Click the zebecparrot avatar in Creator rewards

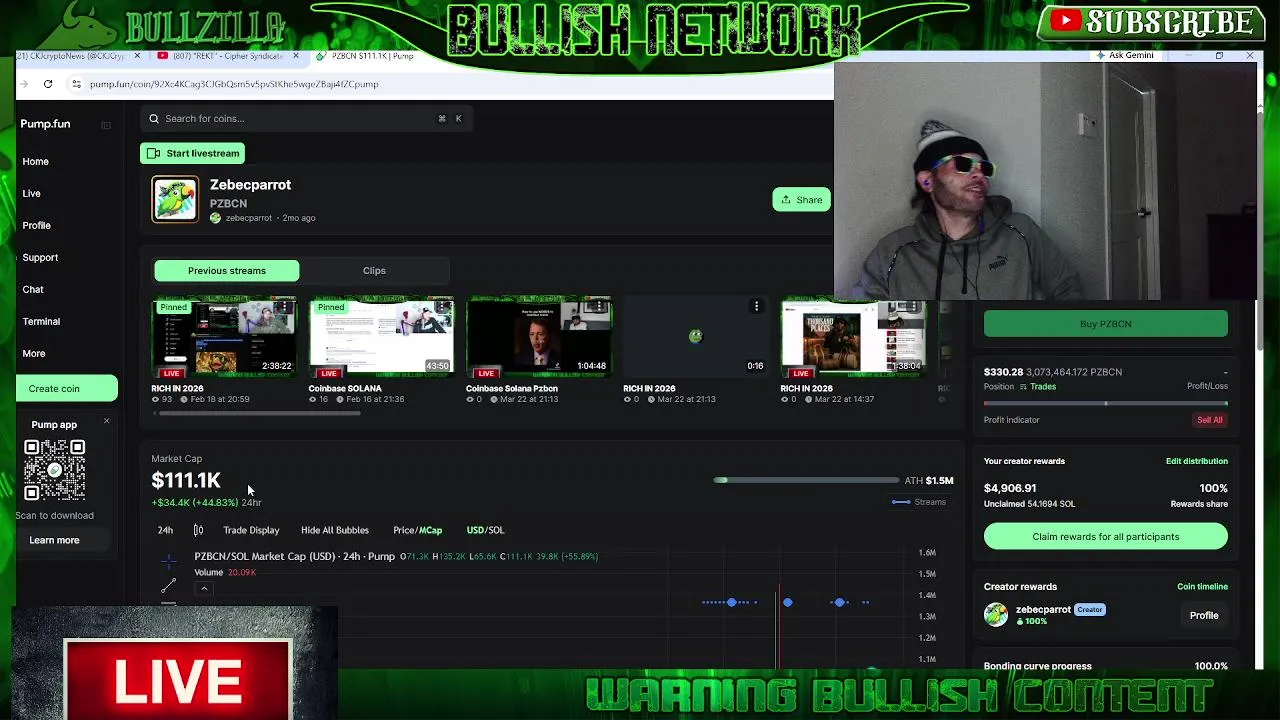996,615
